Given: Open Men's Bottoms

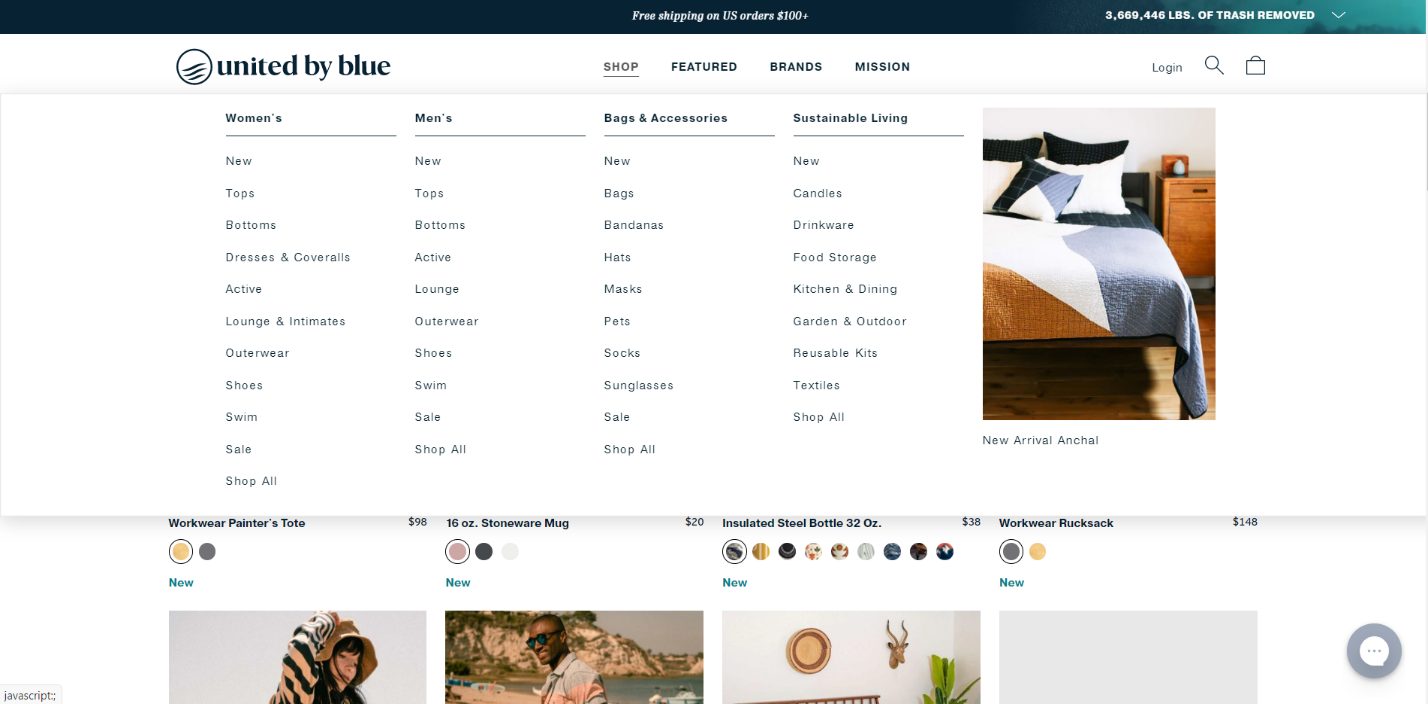Looking at the screenshot, I should [440, 225].
